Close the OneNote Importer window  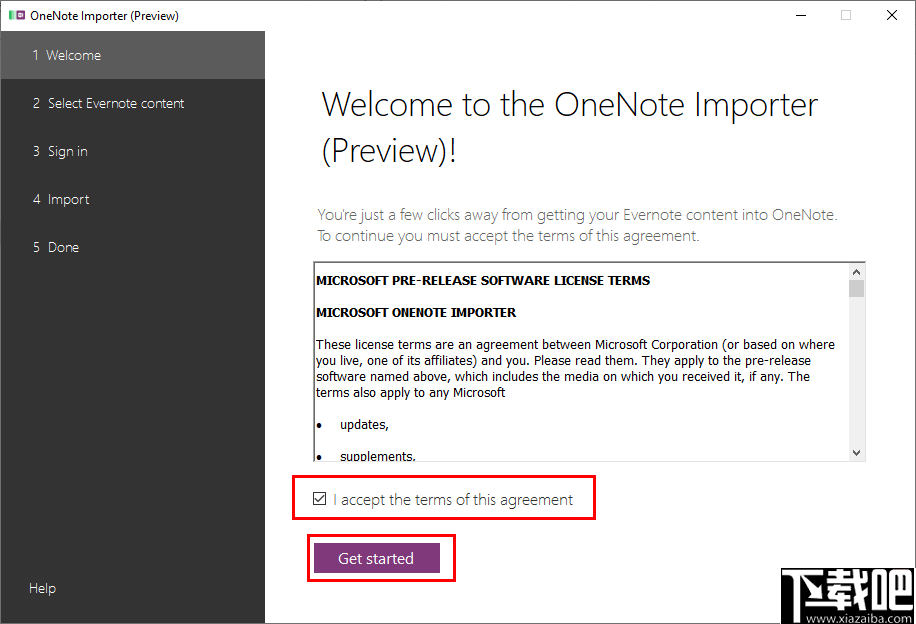pos(891,15)
